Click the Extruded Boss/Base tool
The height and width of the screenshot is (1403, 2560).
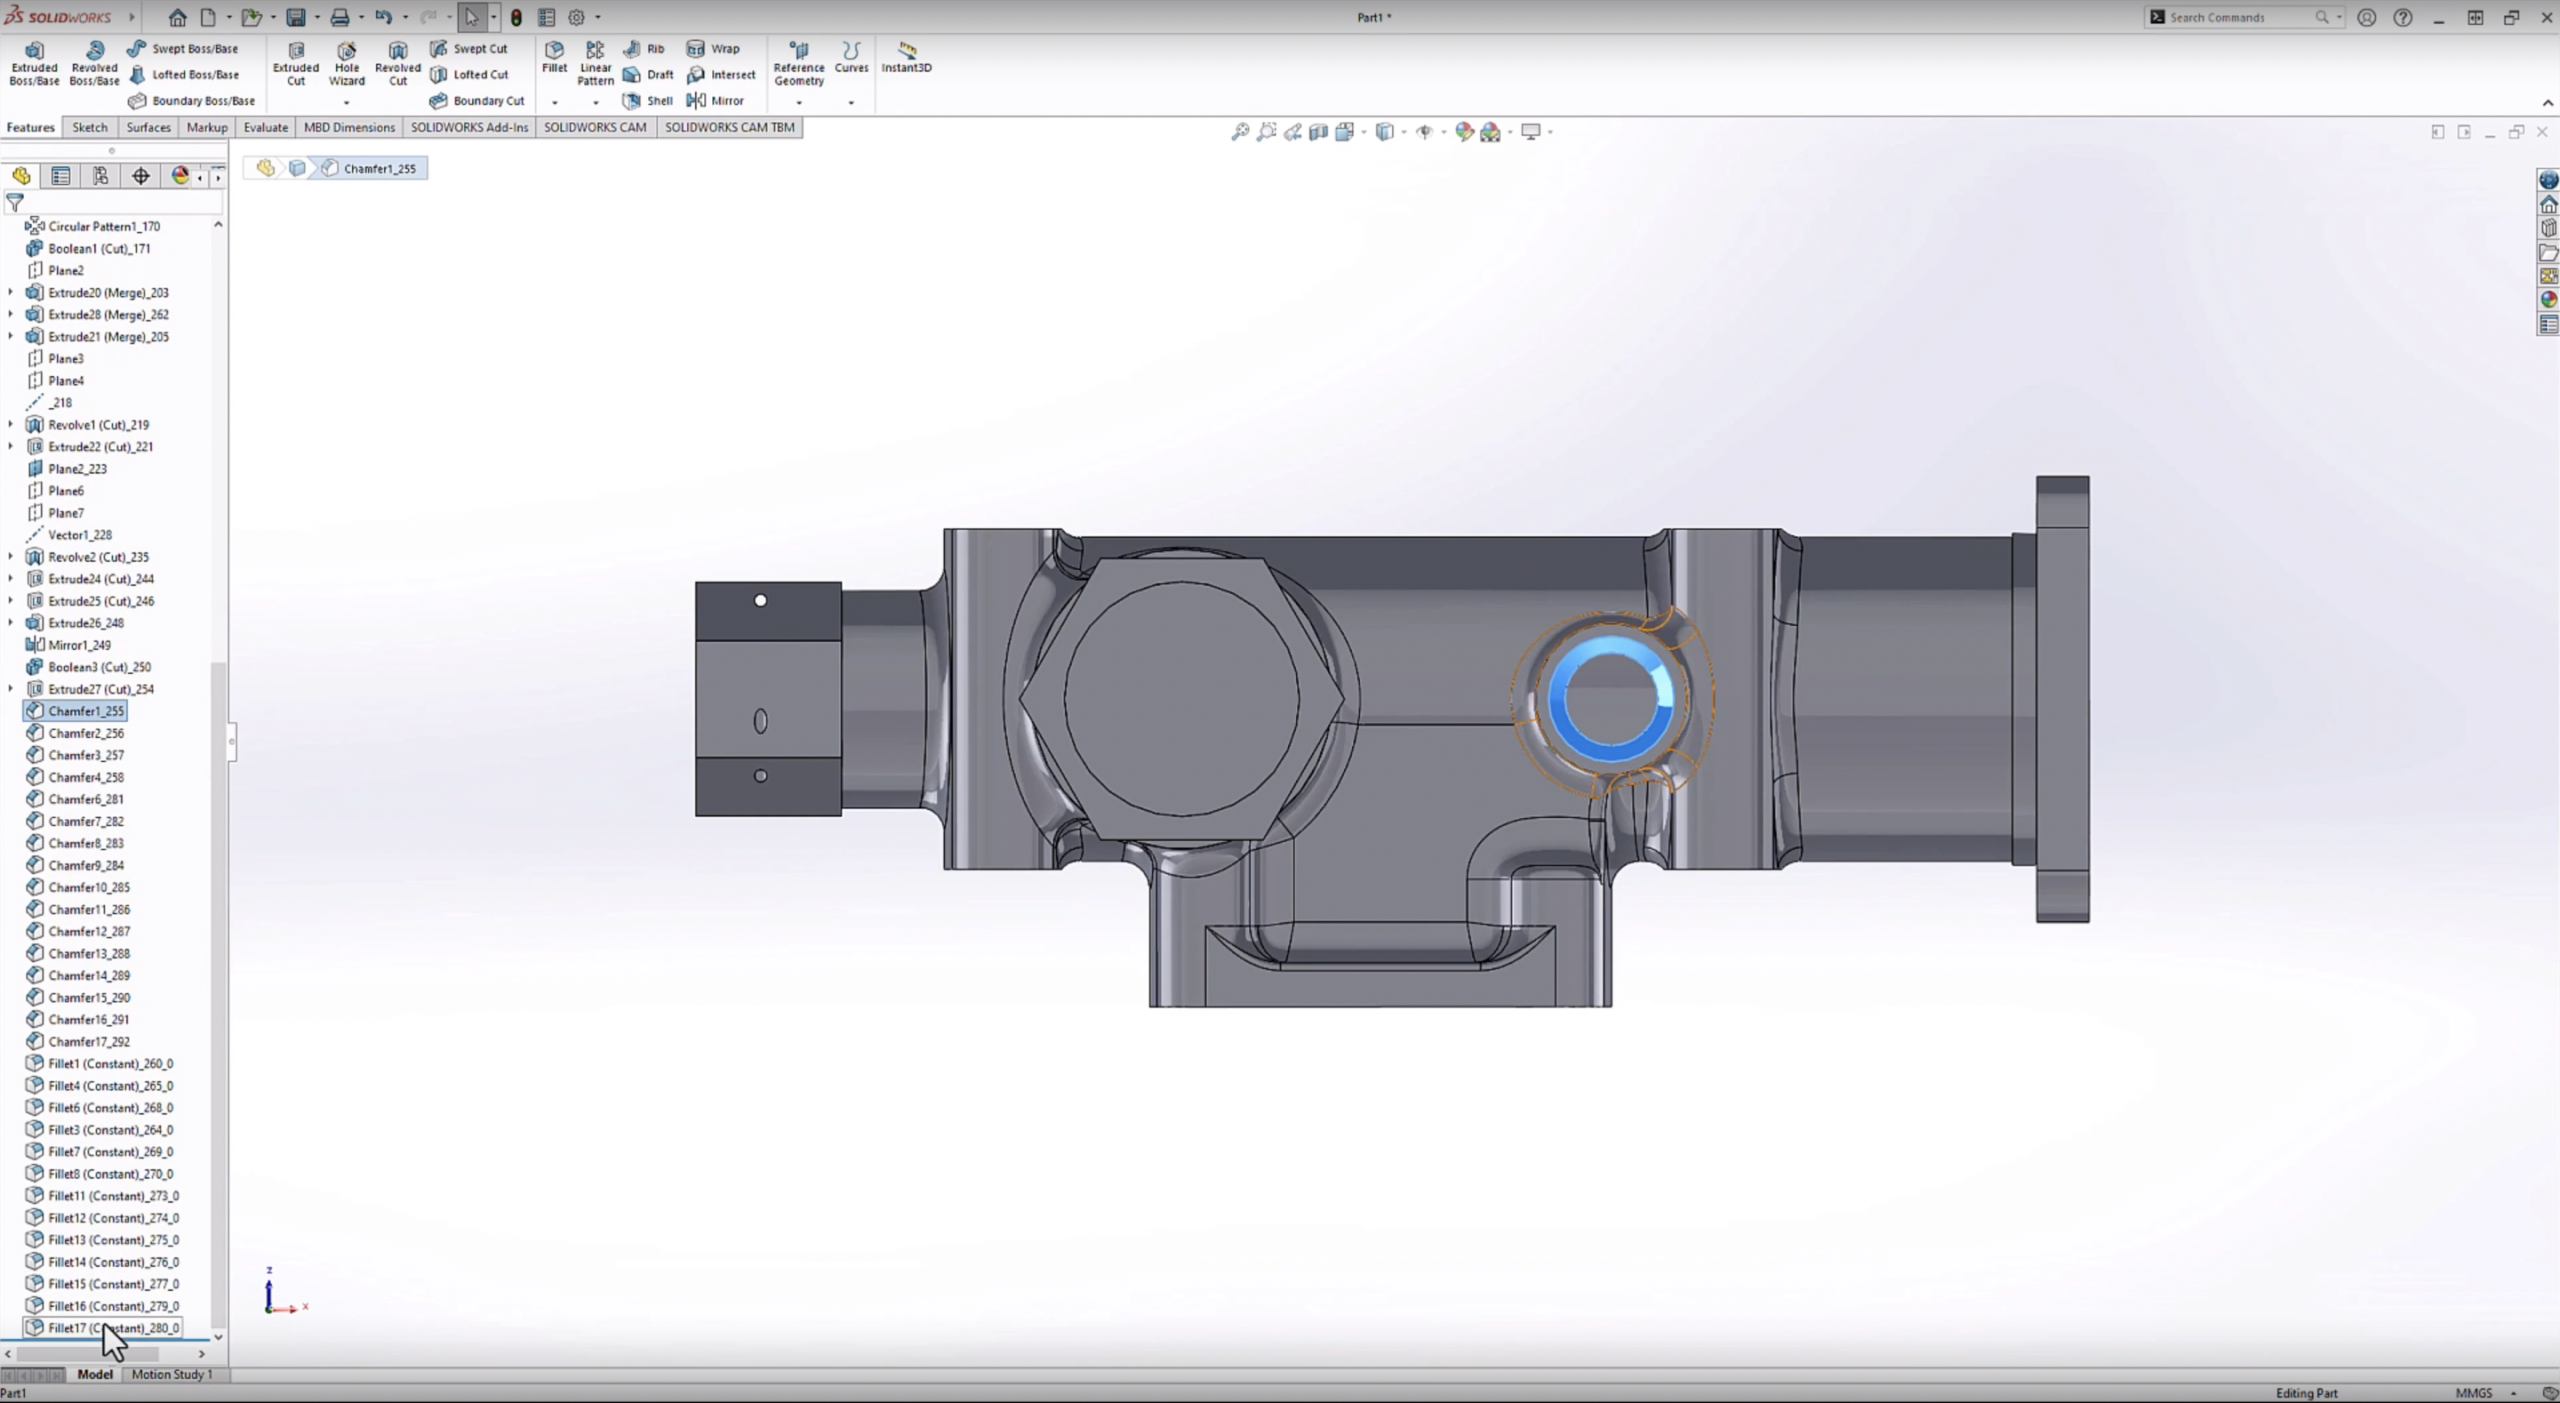(x=34, y=63)
